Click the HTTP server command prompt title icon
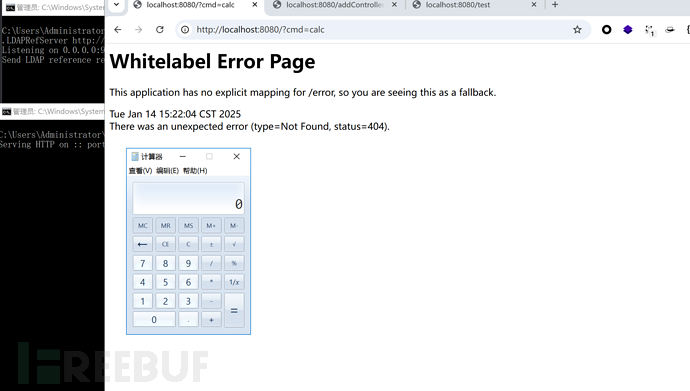The width and height of the screenshot is (690, 391). (x=6, y=112)
